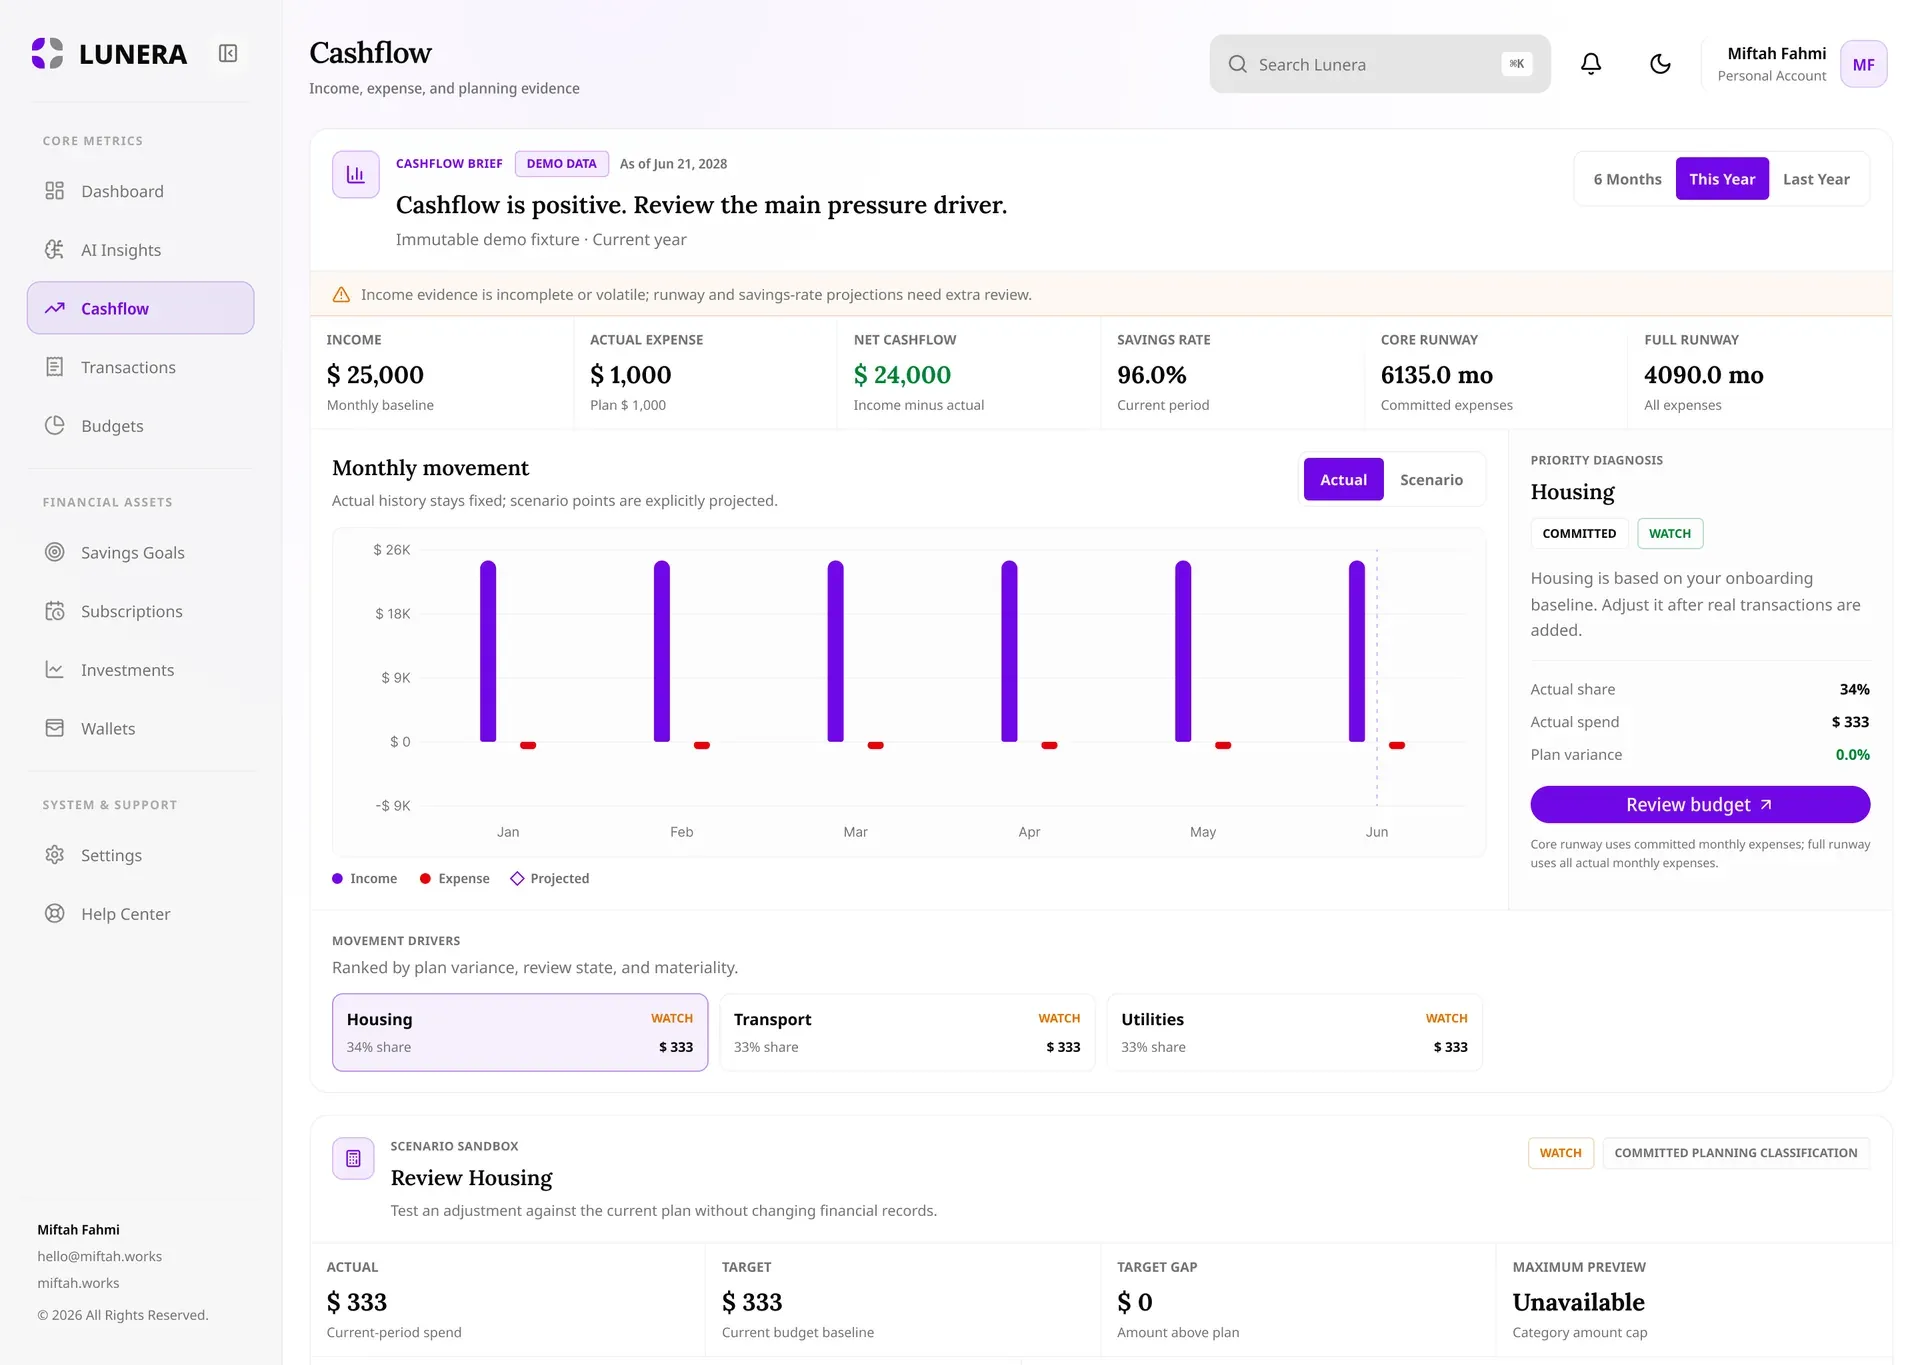Screen dimensions: 1920x1365
Task: Click the Lunera logo icon
Action: click(x=47, y=53)
